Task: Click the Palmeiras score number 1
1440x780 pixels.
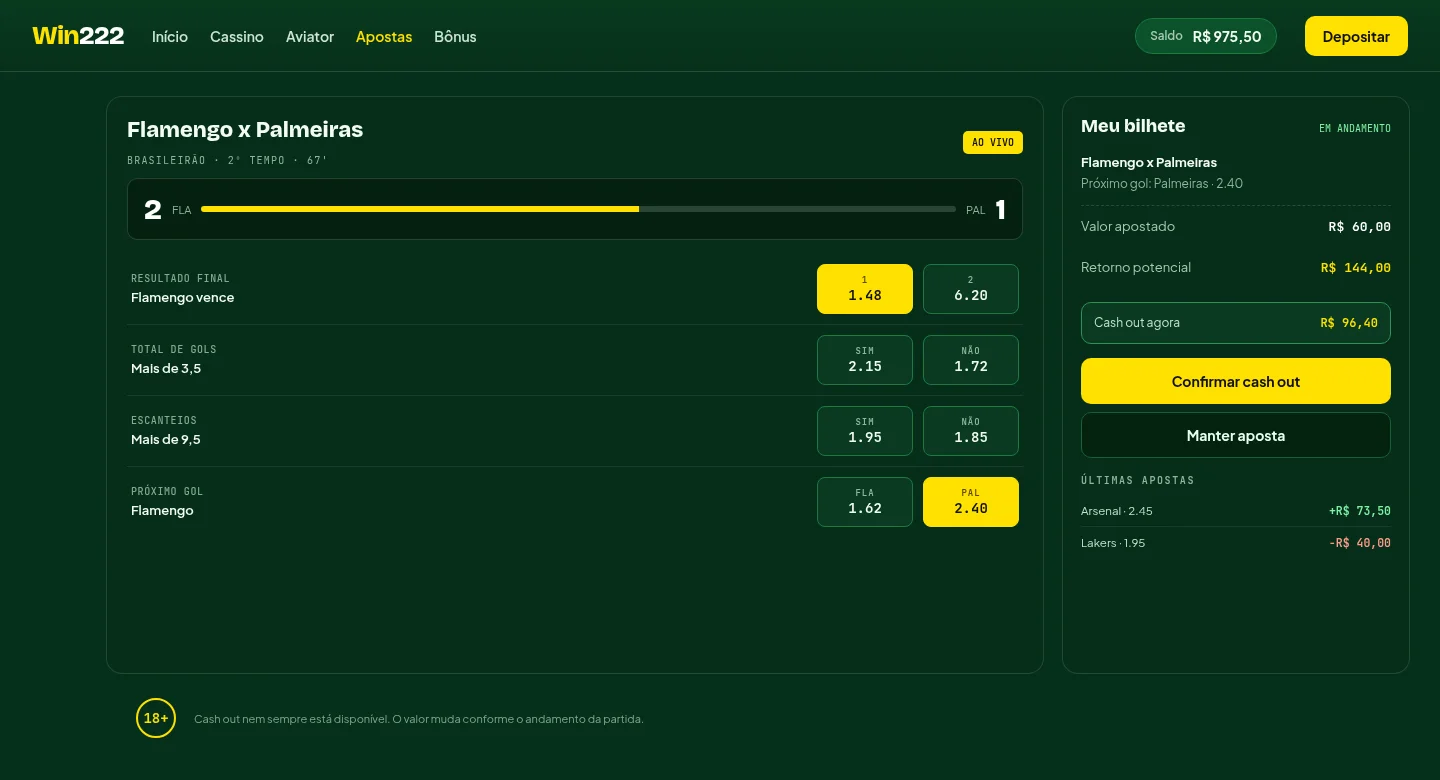Action: 1000,209
